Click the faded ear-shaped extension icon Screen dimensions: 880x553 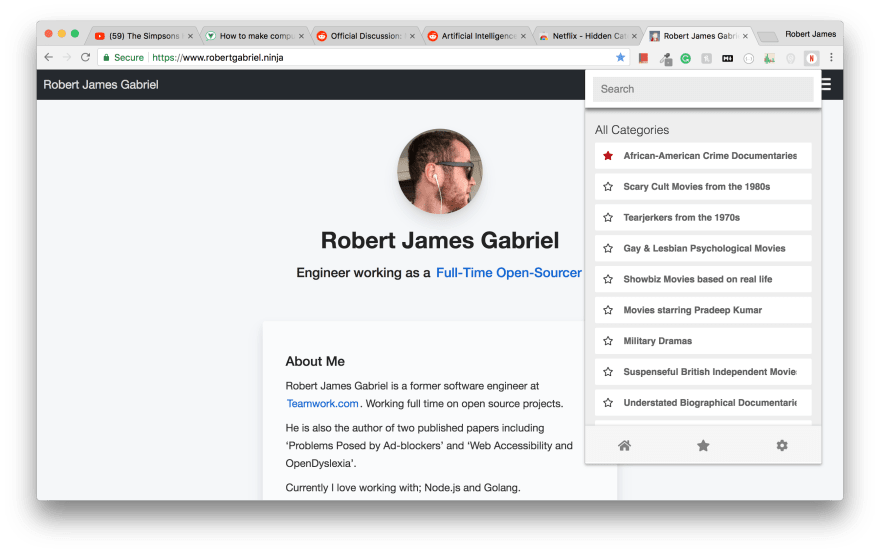[x=790, y=58]
